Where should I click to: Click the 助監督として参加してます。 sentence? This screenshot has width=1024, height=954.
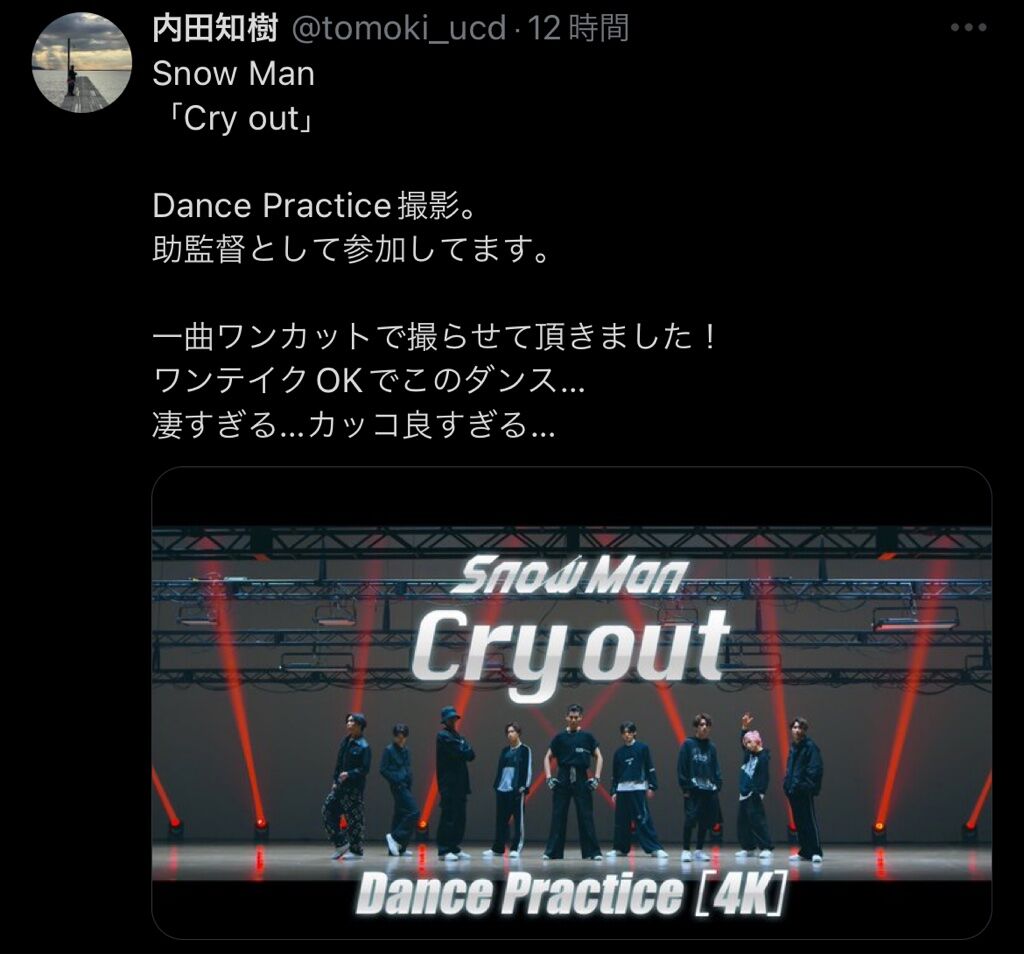tap(353, 249)
